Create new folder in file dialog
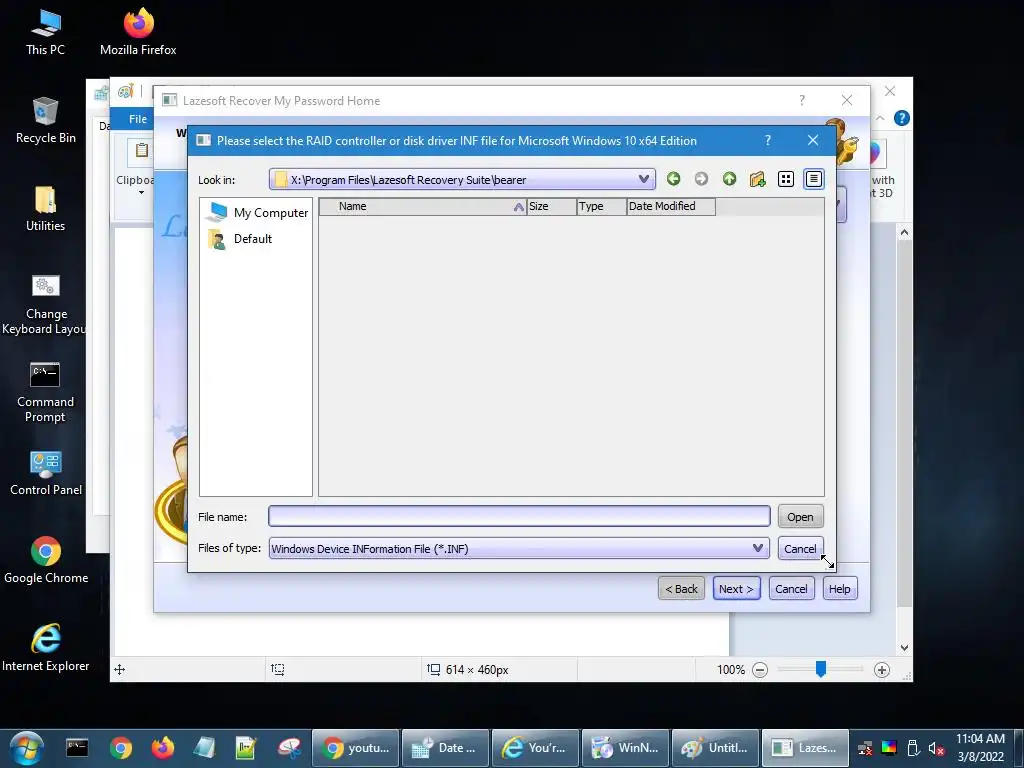 758,179
